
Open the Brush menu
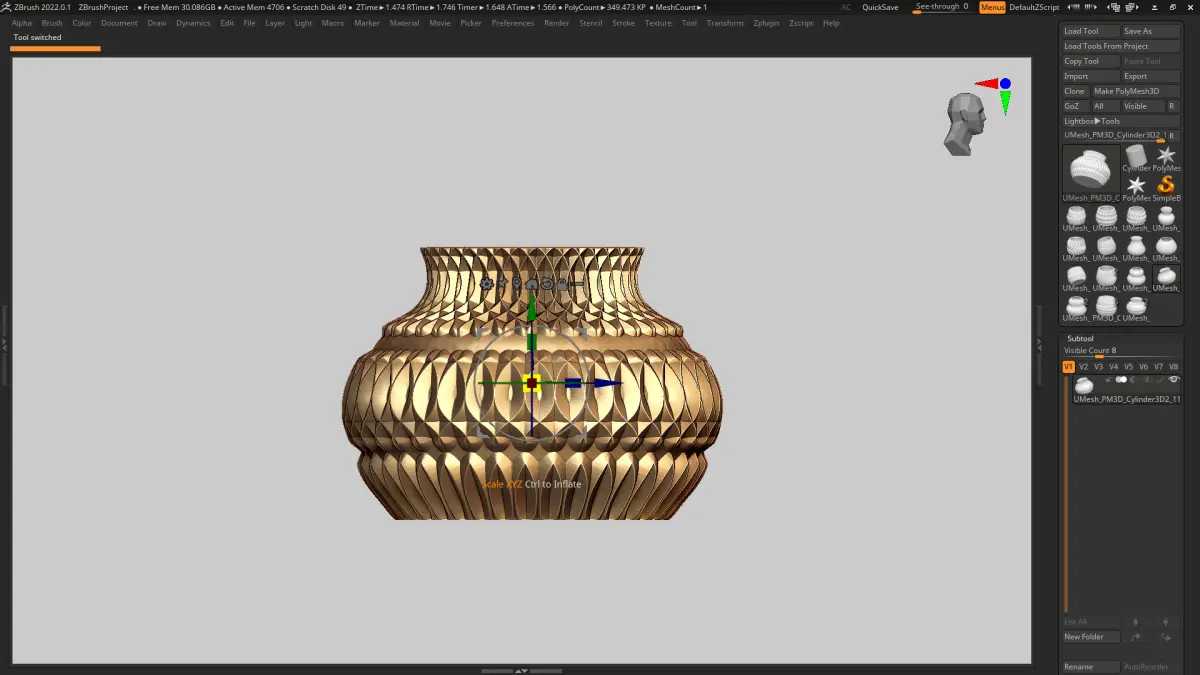52,23
